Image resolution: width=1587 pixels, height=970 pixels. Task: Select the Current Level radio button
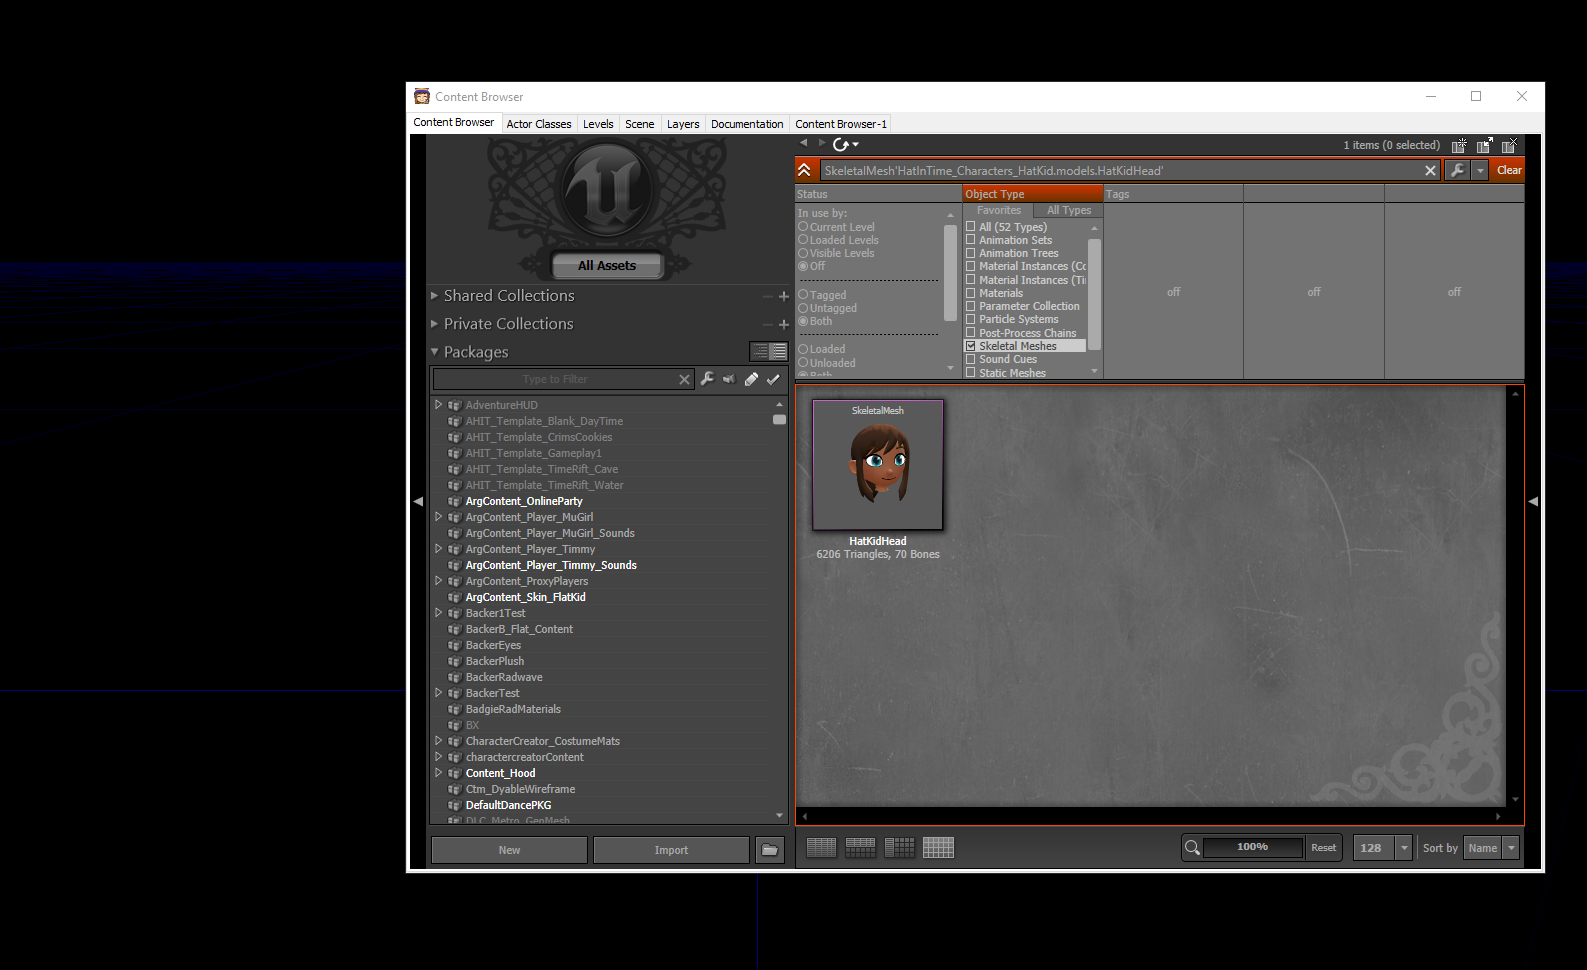pos(803,227)
